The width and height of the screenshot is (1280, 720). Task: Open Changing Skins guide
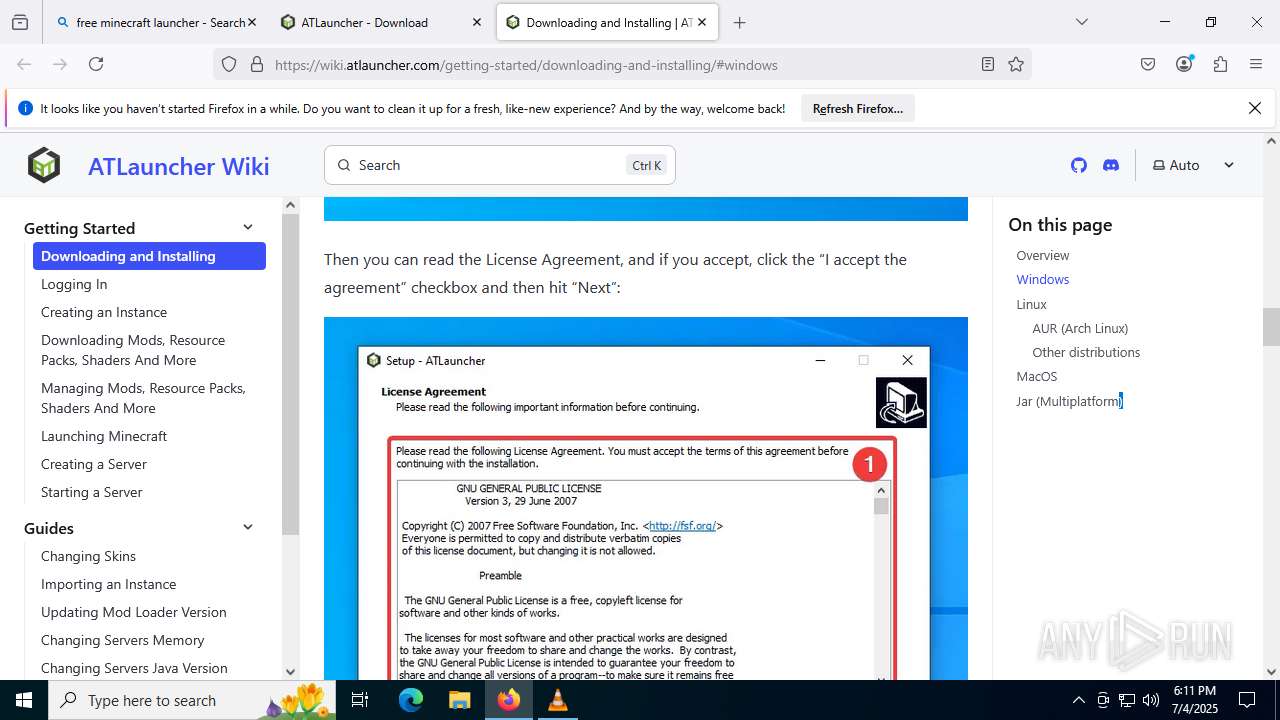[88, 556]
